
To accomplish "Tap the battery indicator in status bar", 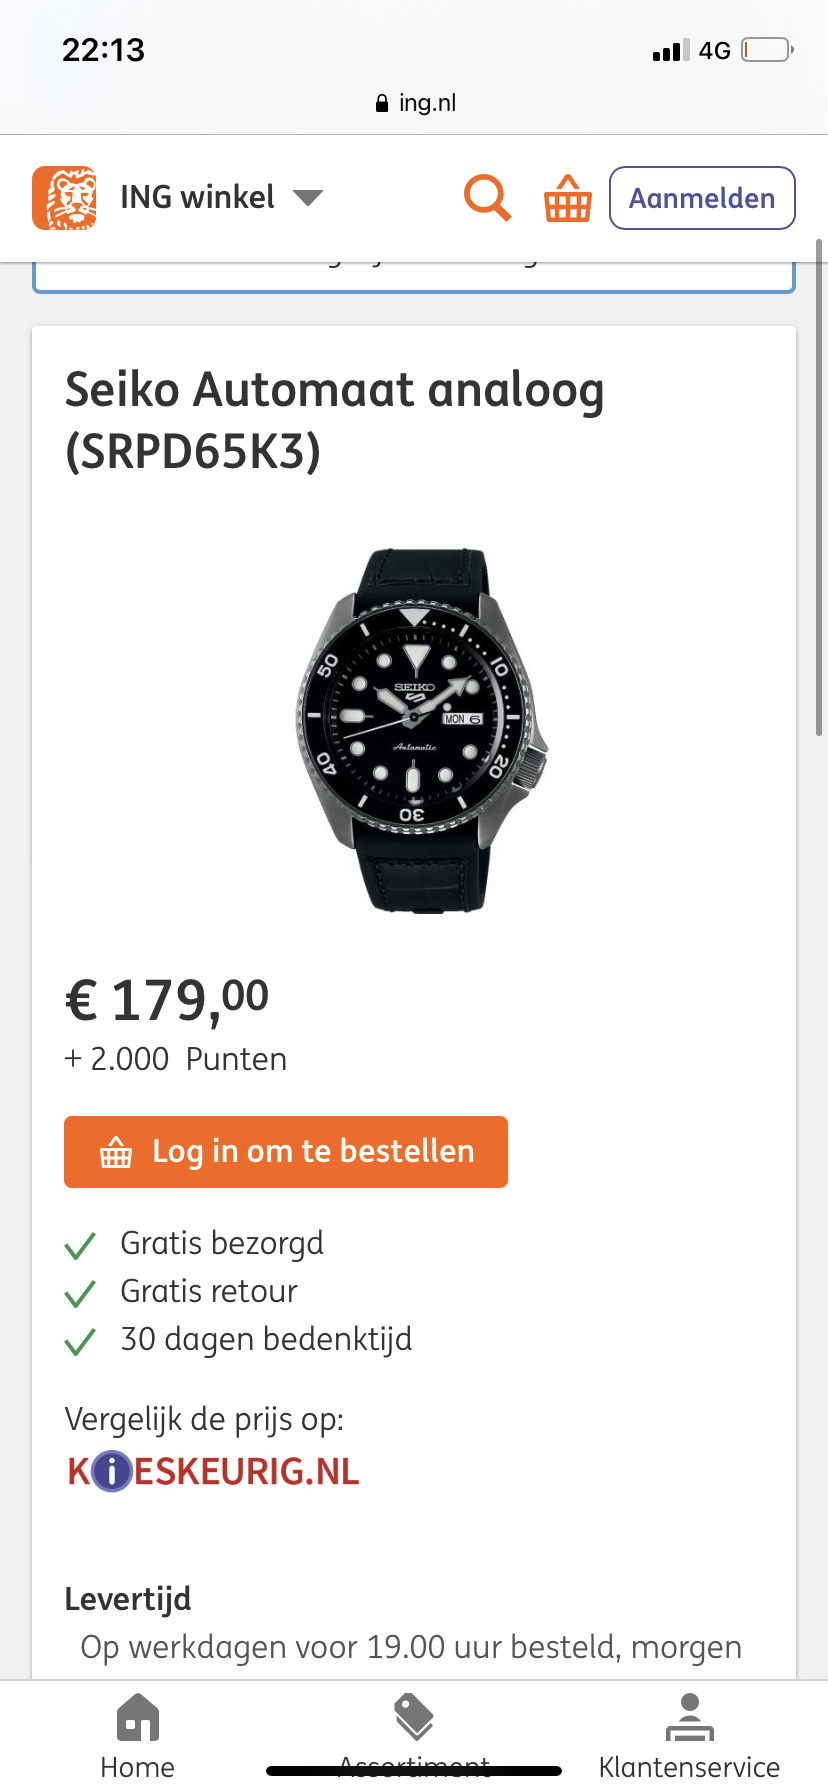I will coord(766,50).
